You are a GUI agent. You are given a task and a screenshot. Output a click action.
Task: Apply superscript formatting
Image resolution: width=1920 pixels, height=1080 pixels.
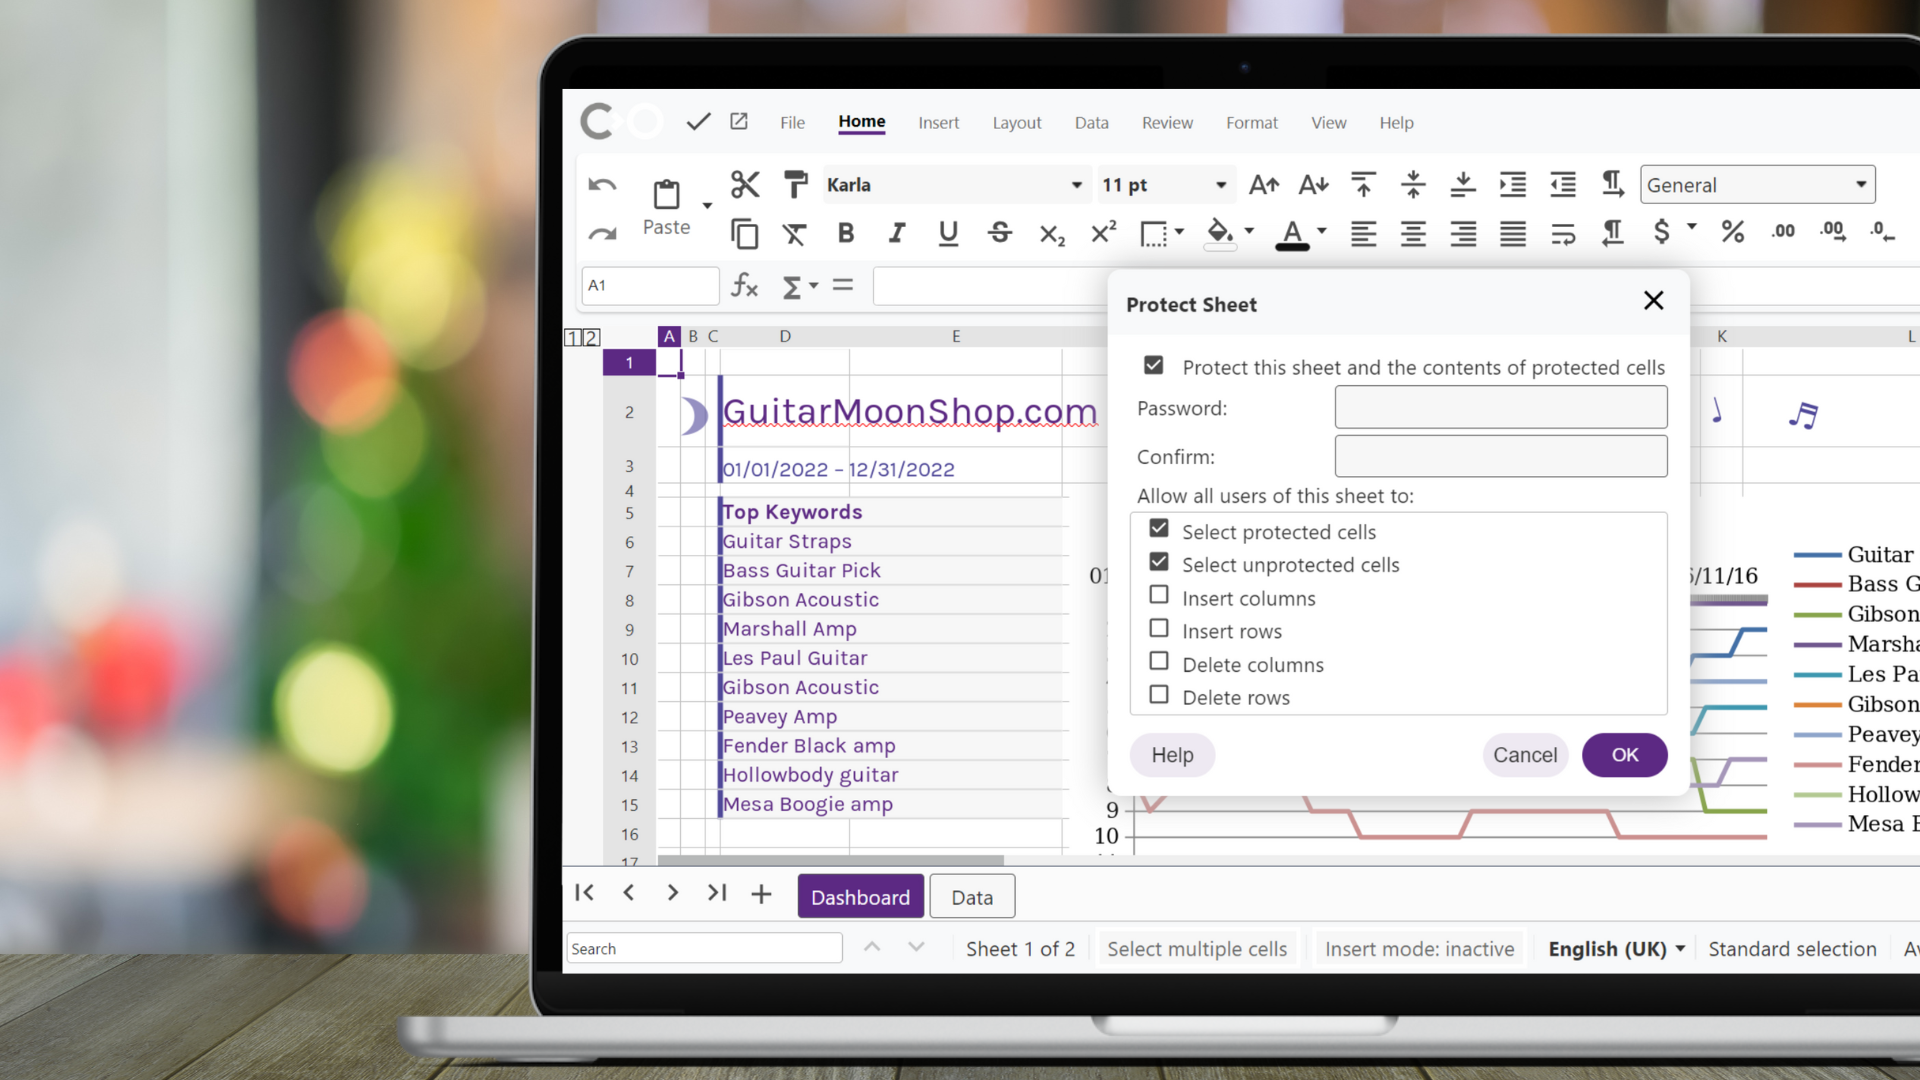click(1102, 233)
